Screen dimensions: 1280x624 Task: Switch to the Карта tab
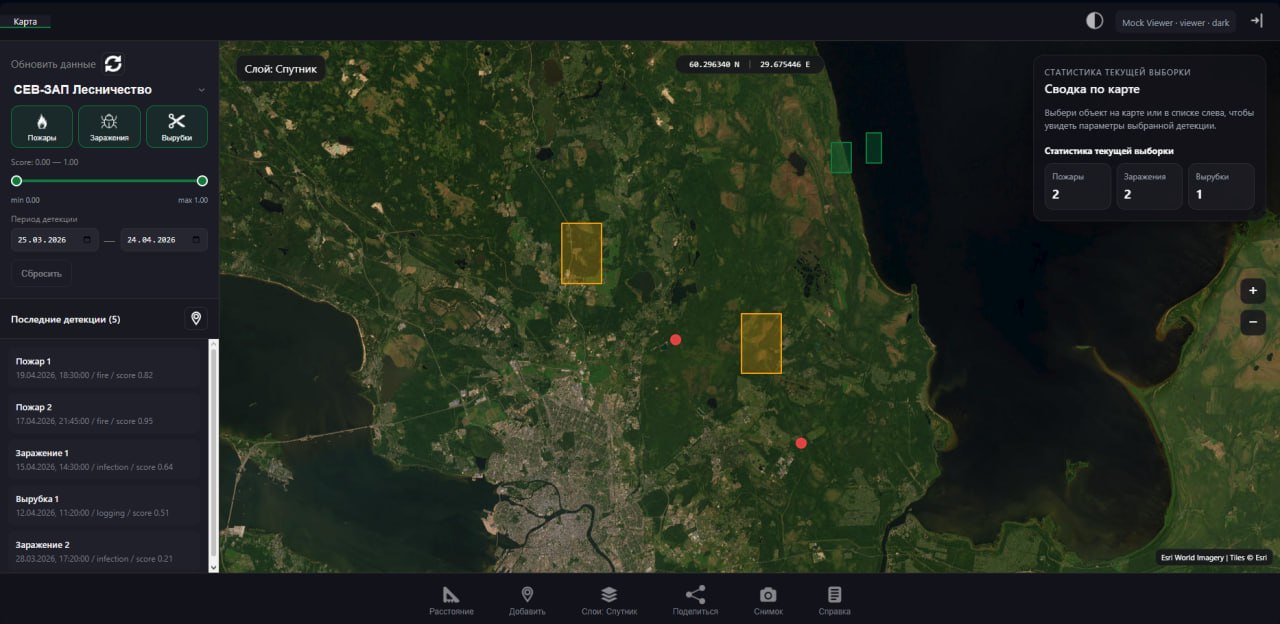(25, 21)
